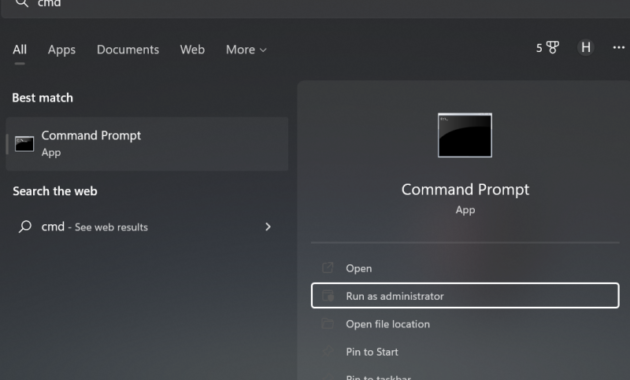
Task: Expand the cmd web results chevron arrow
Action: (268, 227)
